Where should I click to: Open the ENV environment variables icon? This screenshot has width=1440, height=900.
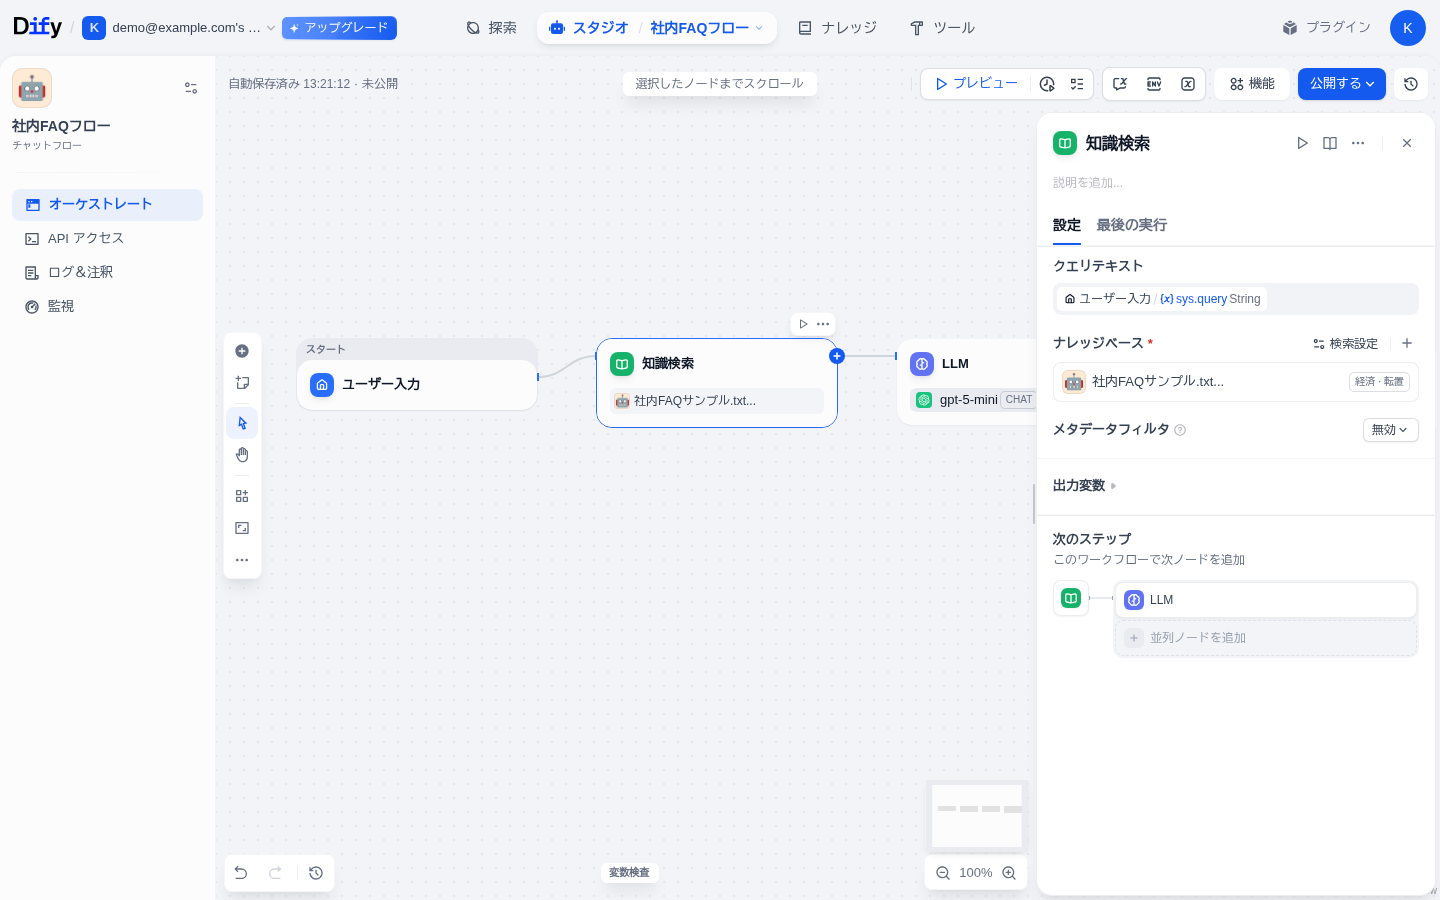pyautogui.click(x=1154, y=84)
